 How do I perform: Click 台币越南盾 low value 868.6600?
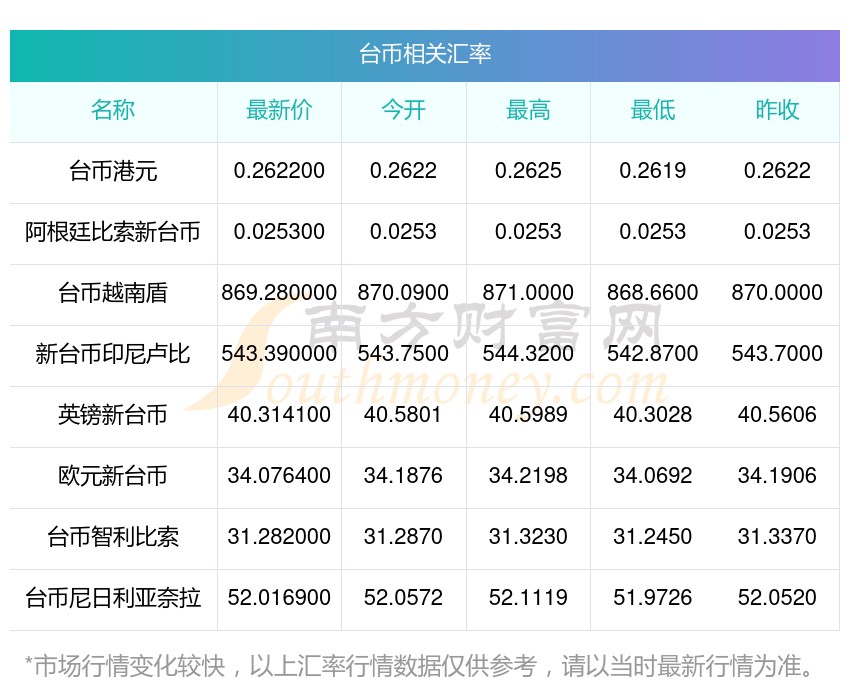click(x=653, y=293)
